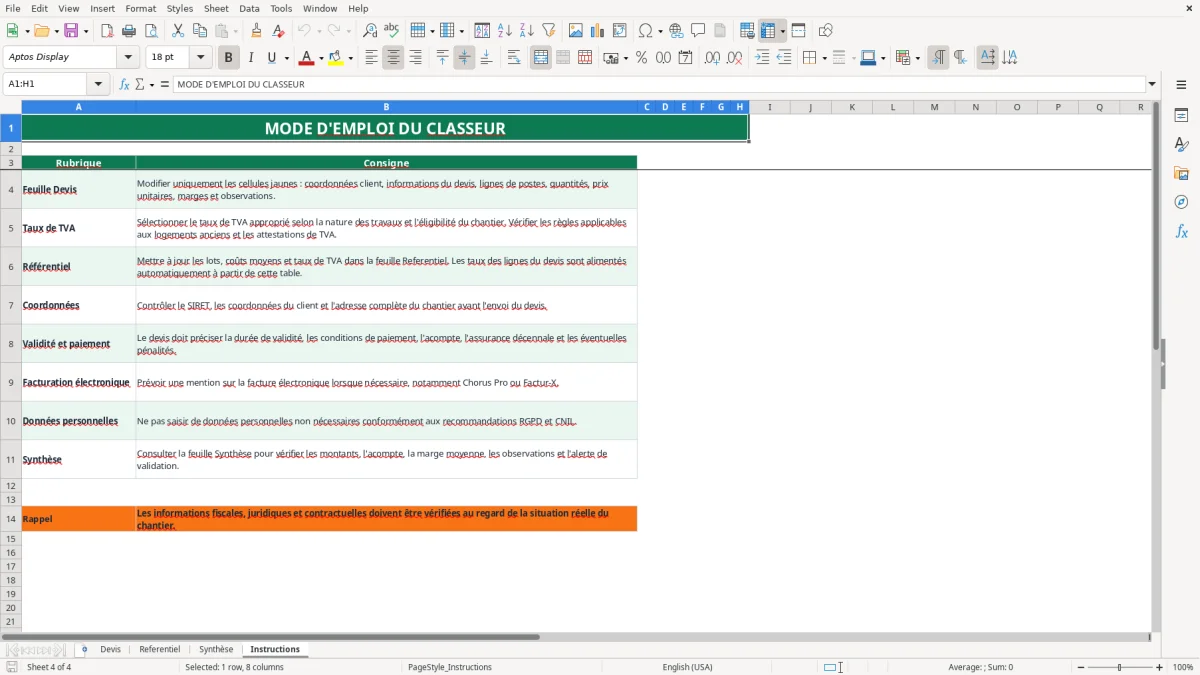Toggle Wrap Text

[514, 58]
